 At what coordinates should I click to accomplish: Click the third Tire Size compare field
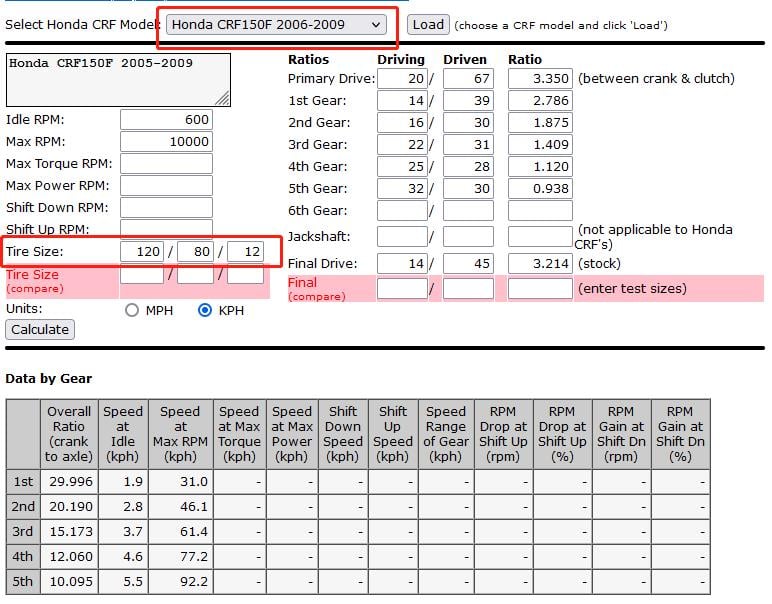pos(245,274)
